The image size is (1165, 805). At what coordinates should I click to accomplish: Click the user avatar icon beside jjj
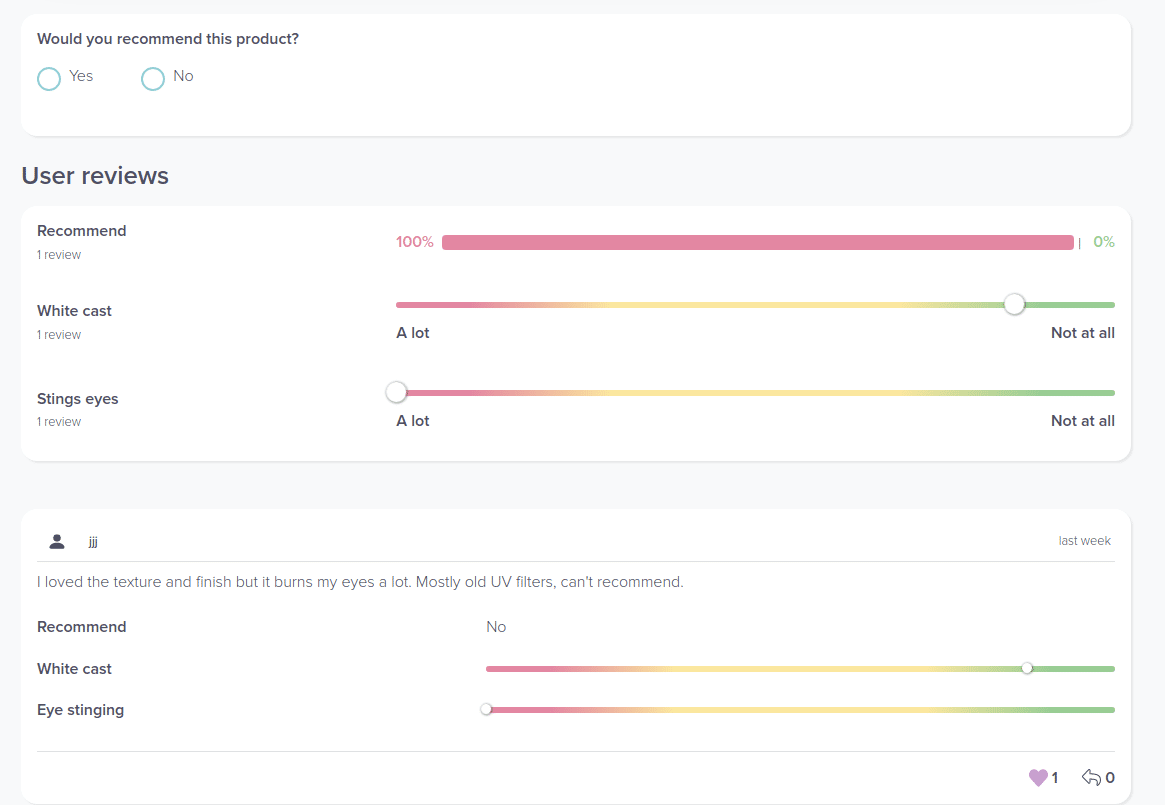coord(57,541)
